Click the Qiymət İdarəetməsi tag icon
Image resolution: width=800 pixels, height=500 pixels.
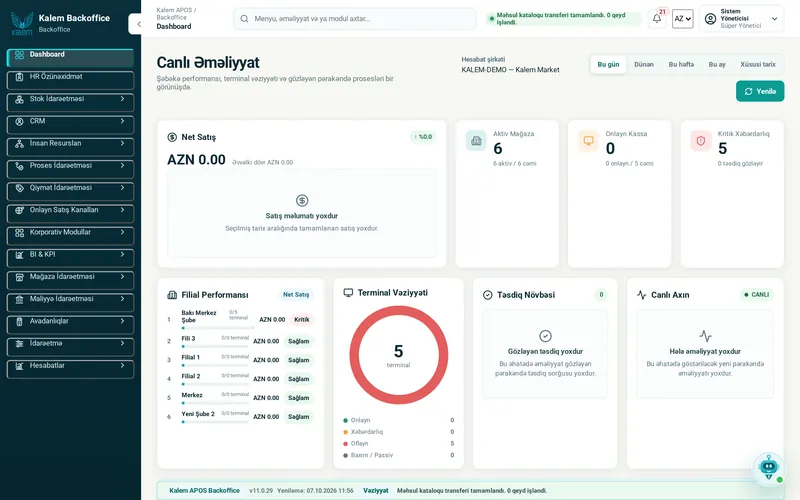[19, 188]
